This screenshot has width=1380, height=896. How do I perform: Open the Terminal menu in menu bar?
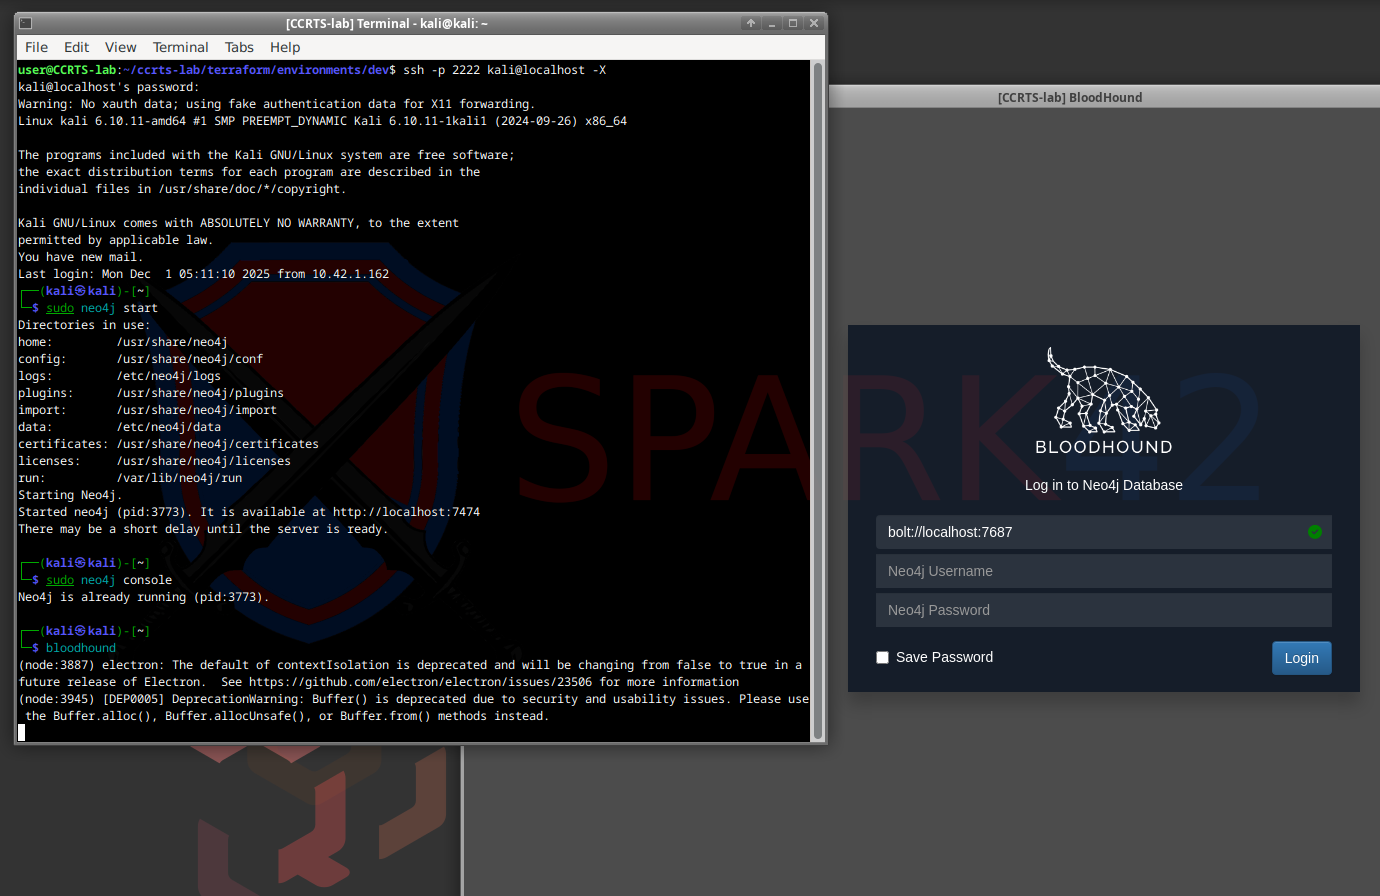(x=180, y=47)
